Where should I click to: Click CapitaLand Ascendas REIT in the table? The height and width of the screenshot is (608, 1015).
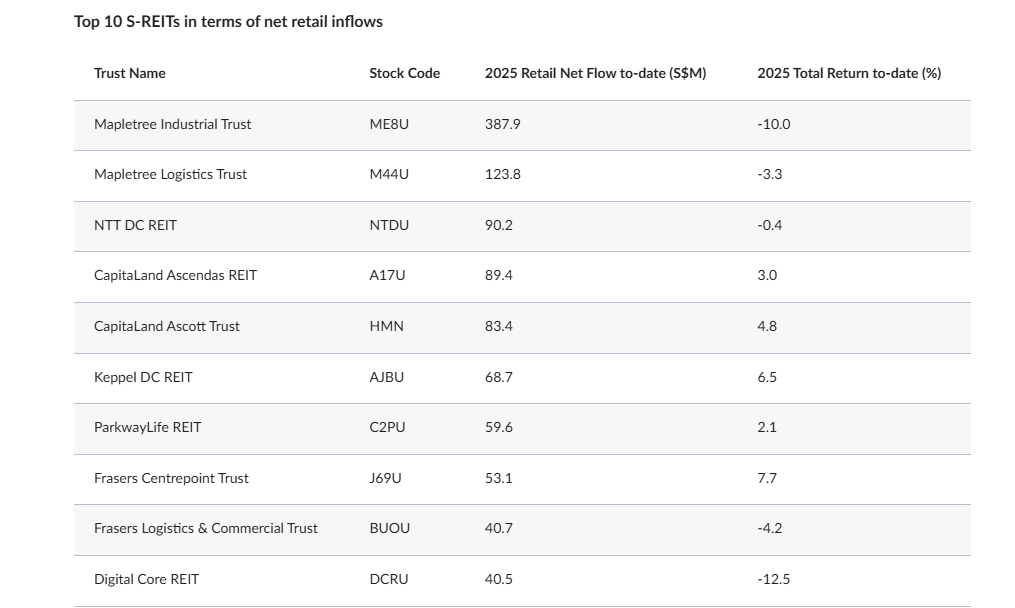tap(175, 275)
